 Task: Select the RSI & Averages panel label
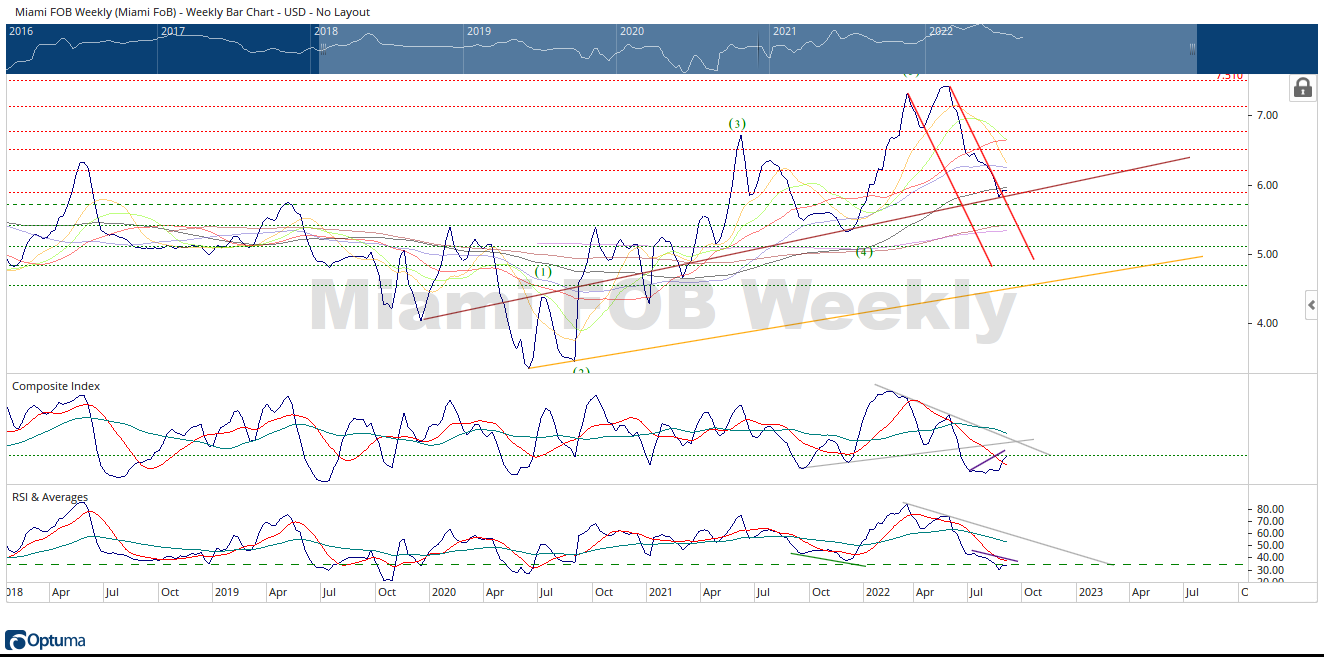point(50,497)
